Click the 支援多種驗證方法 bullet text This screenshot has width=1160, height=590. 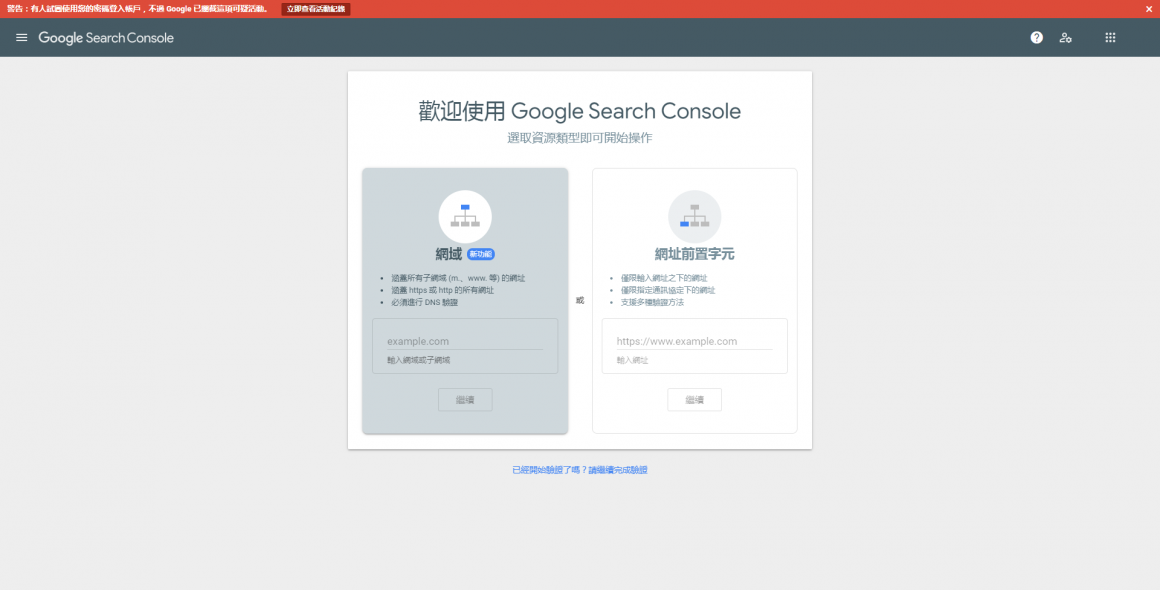click(x=652, y=302)
